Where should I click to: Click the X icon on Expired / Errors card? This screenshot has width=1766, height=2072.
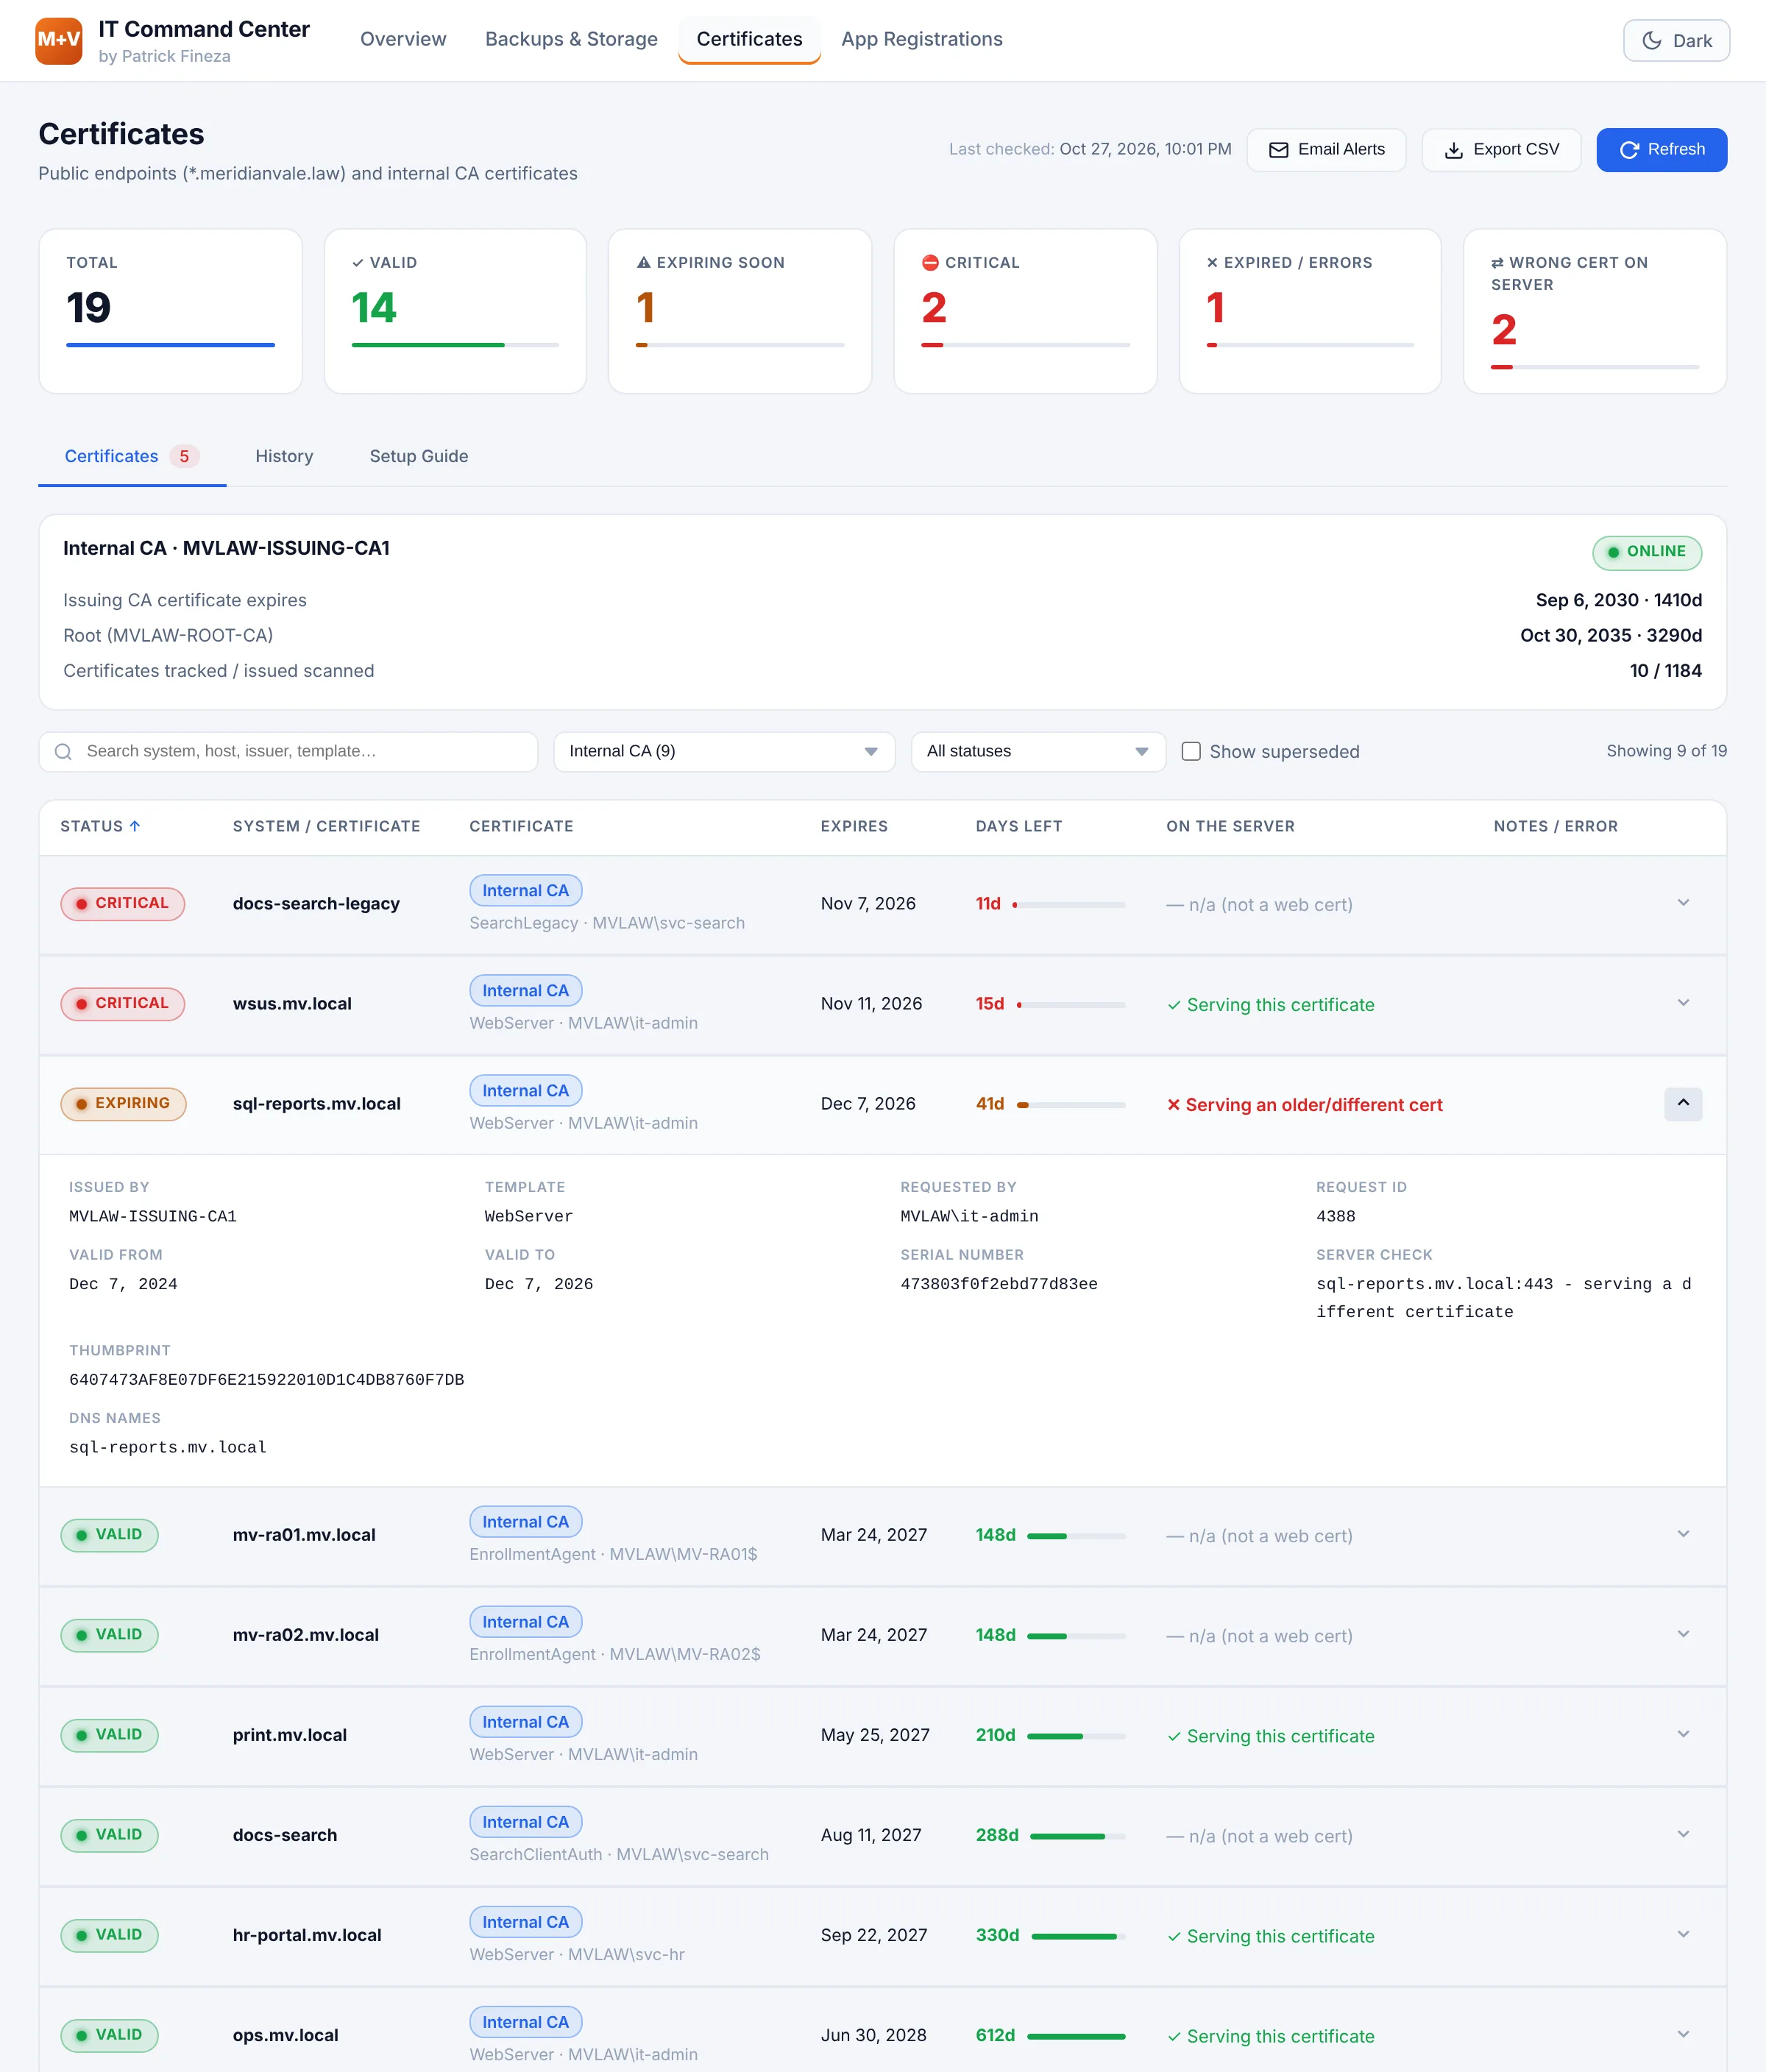[x=1212, y=262]
